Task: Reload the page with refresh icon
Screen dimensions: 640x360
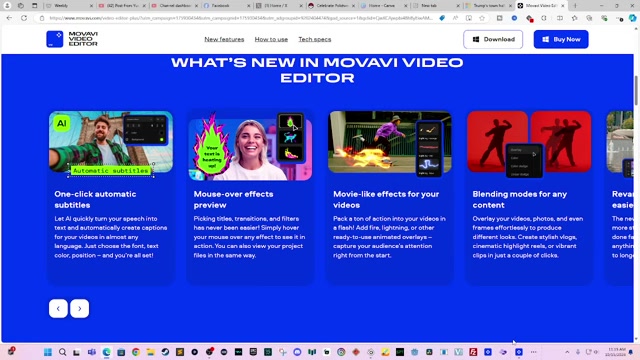Action: coord(24,18)
